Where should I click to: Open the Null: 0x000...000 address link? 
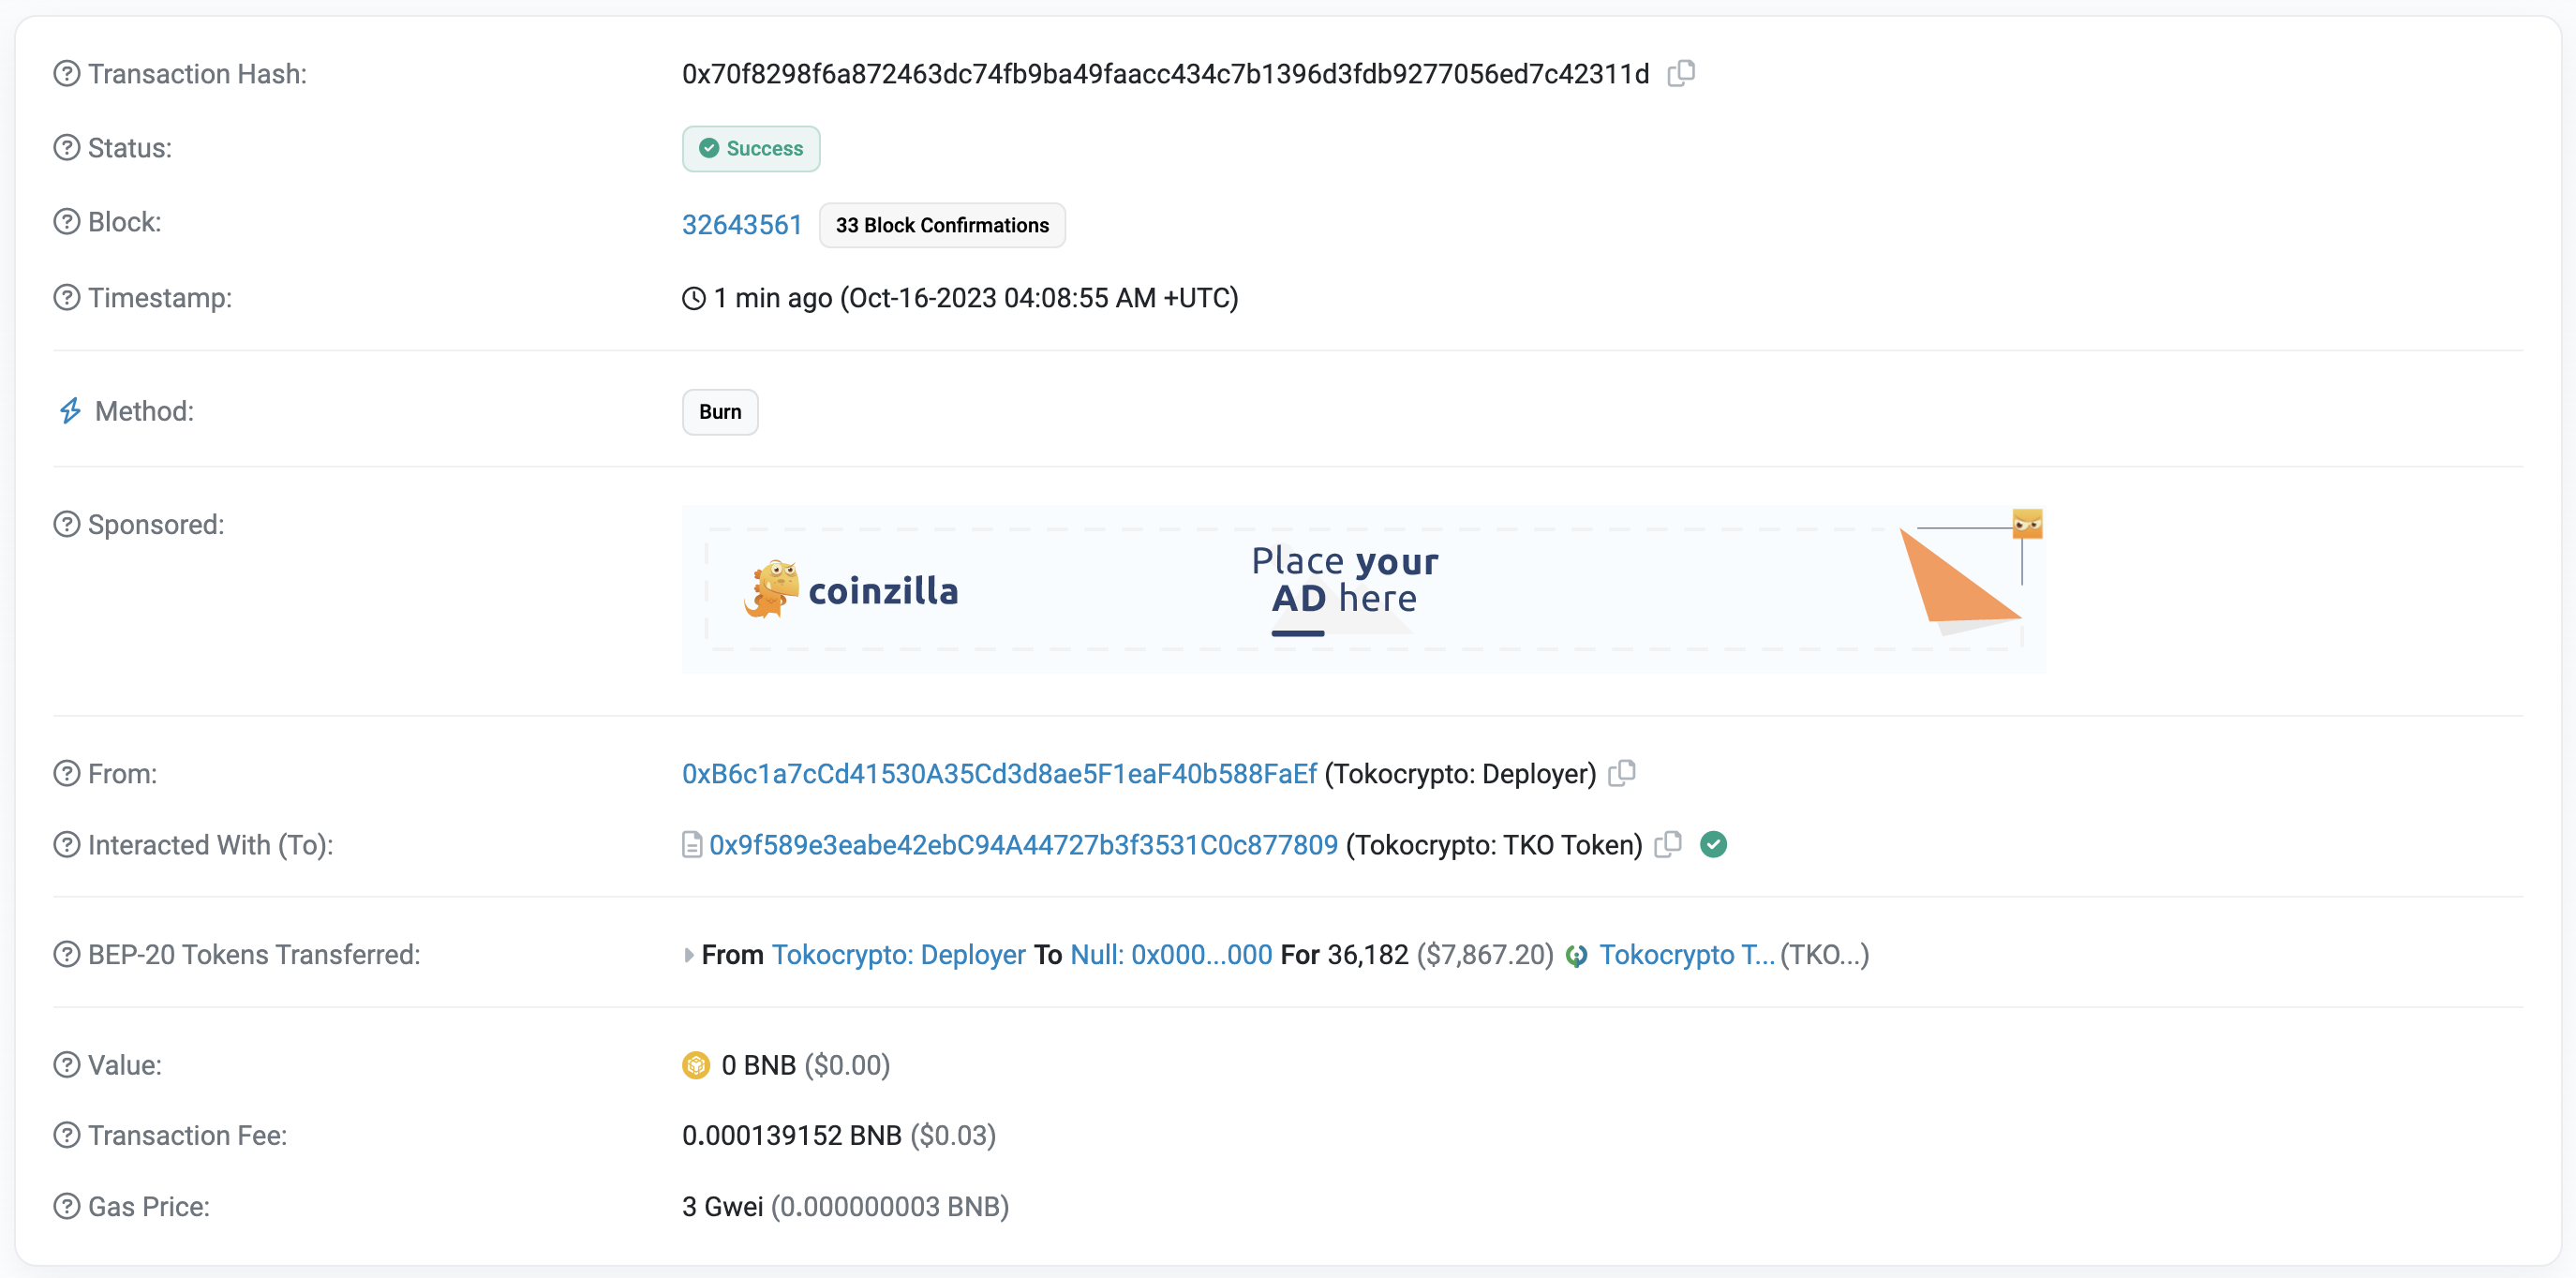[1171, 954]
